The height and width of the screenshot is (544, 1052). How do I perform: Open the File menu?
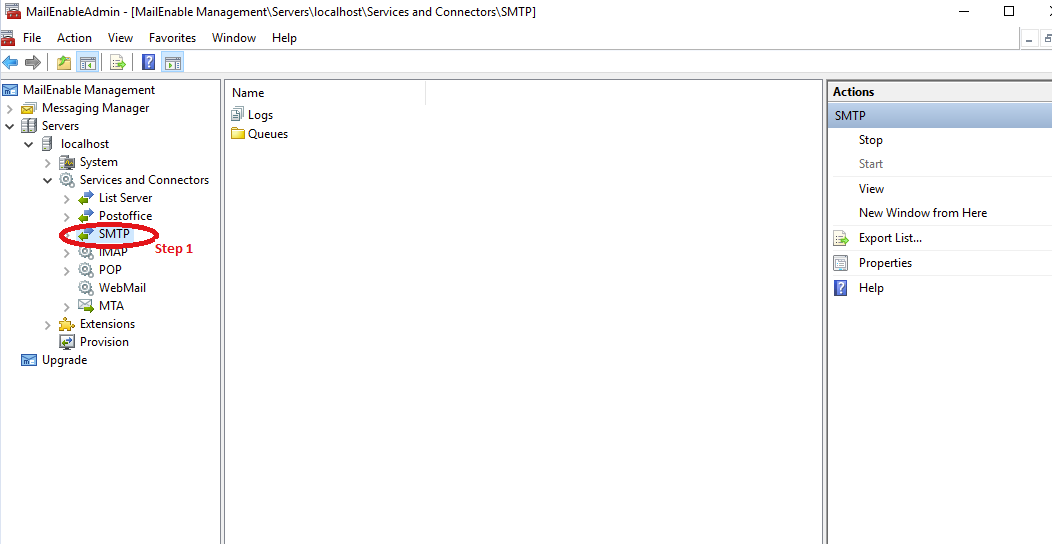[x=32, y=38]
